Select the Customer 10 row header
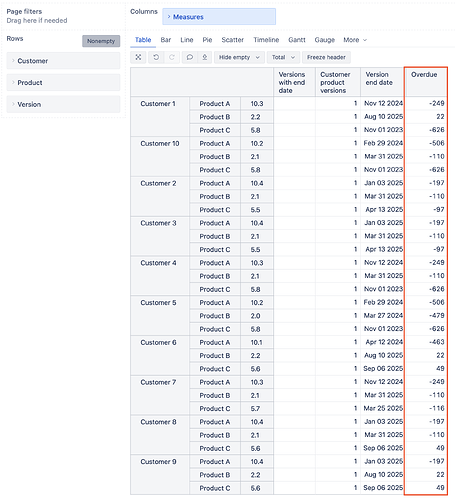The width and height of the screenshot is (455, 500). point(160,144)
